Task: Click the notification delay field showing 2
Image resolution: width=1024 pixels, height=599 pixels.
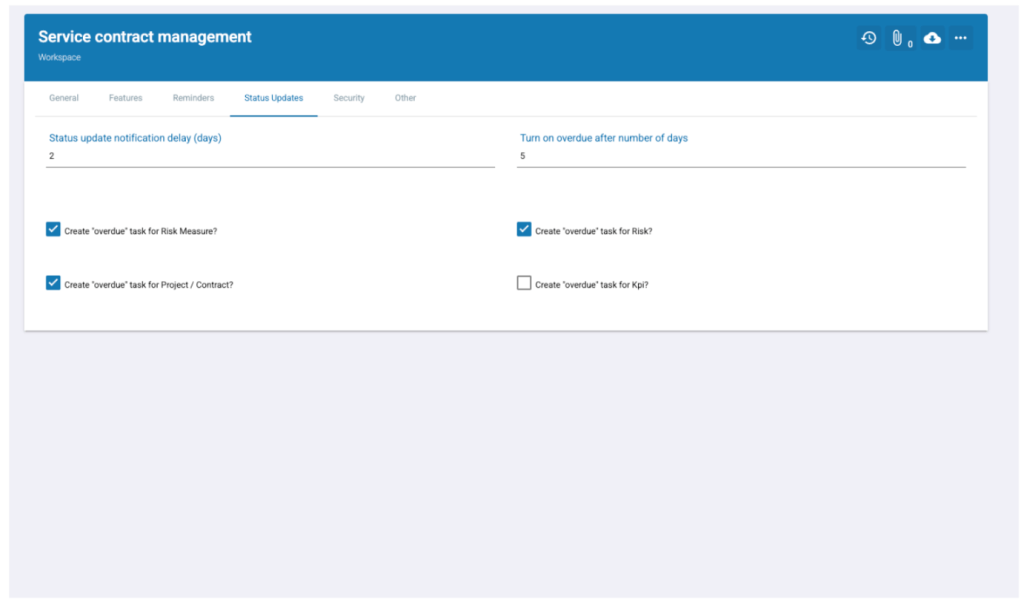Action: point(270,157)
